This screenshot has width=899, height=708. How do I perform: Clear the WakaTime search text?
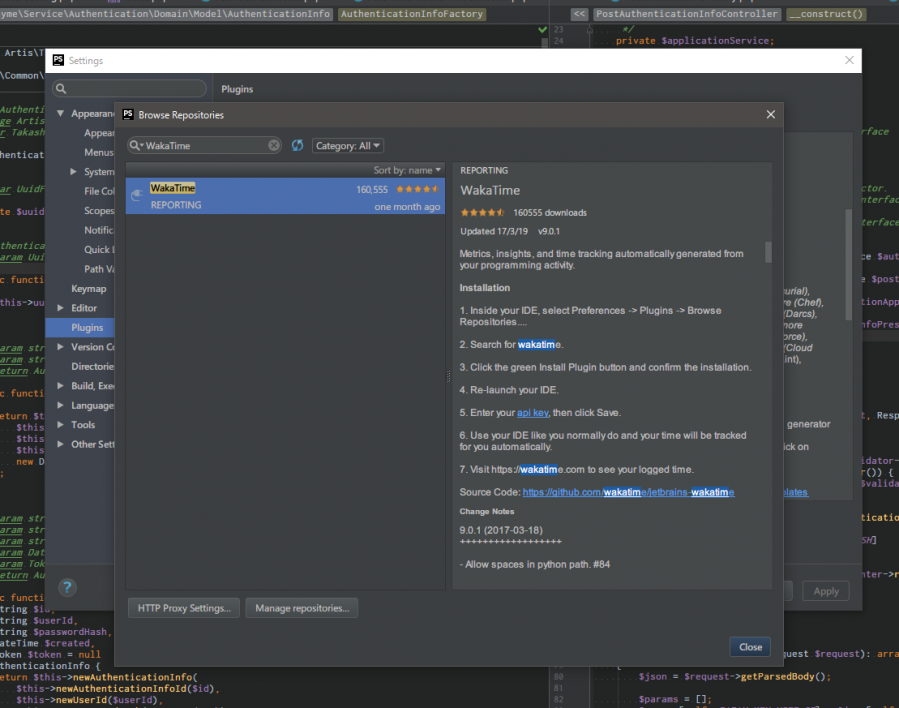(x=274, y=146)
